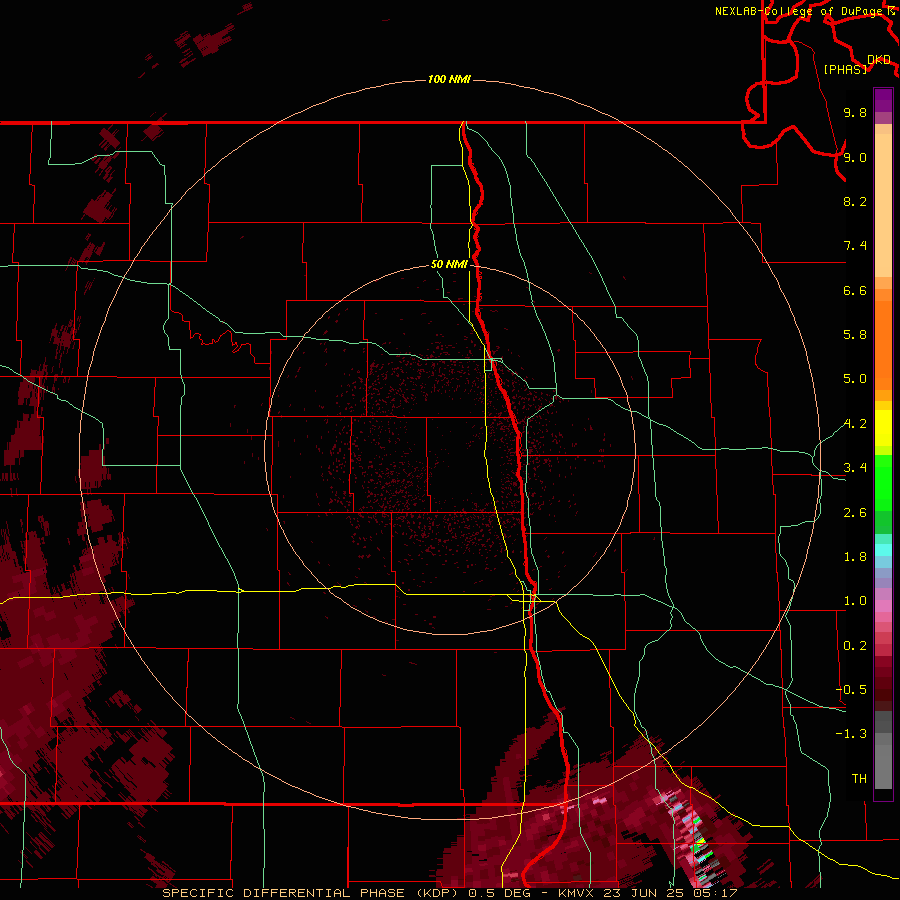Click the 5.8 value on the color scale
This screenshot has height=900, width=900.
click(x=855, y=335)
